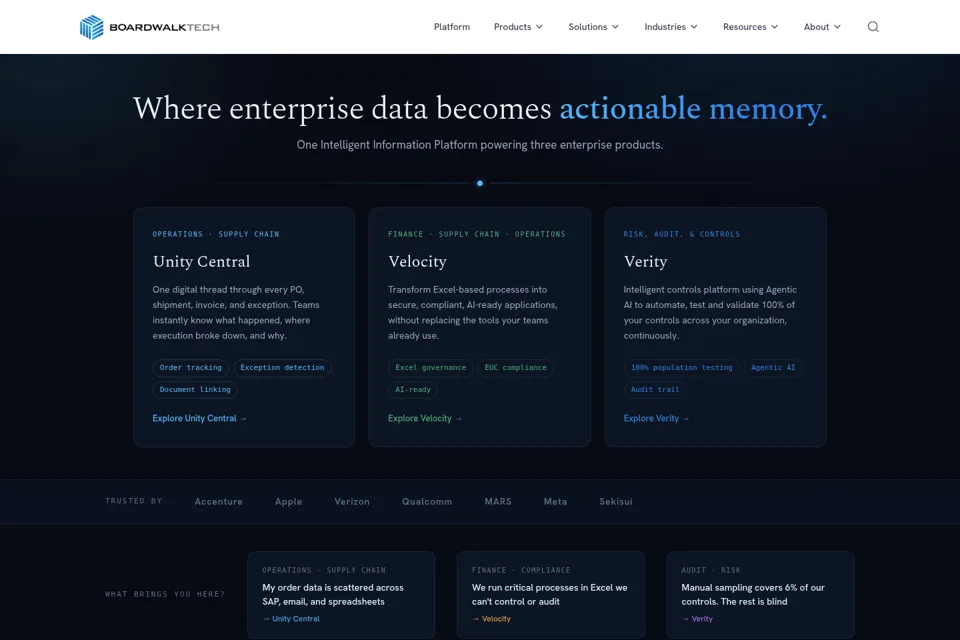Expand the Products dropdown menu
This screenshot has height=640, width=960.
coord(518,27)
